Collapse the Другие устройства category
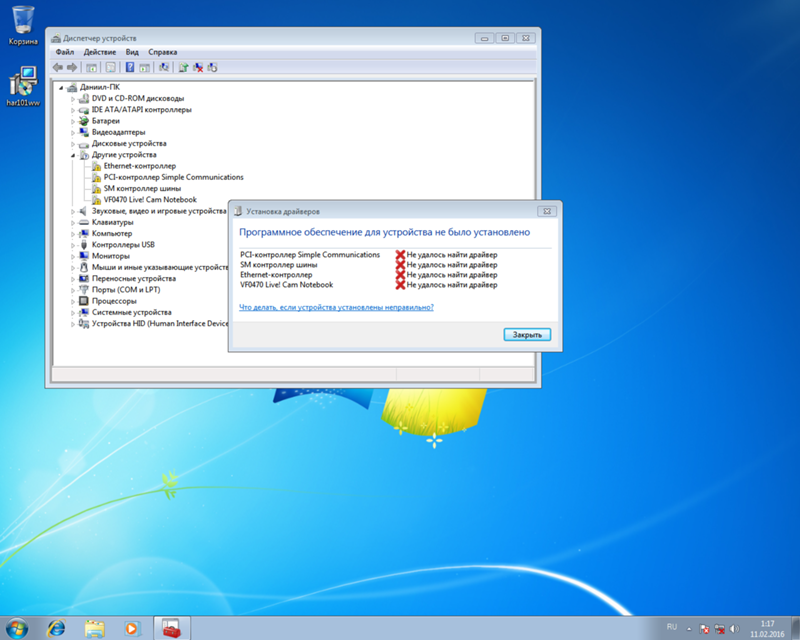Screen dimensions: 800x640 (74, 156)
